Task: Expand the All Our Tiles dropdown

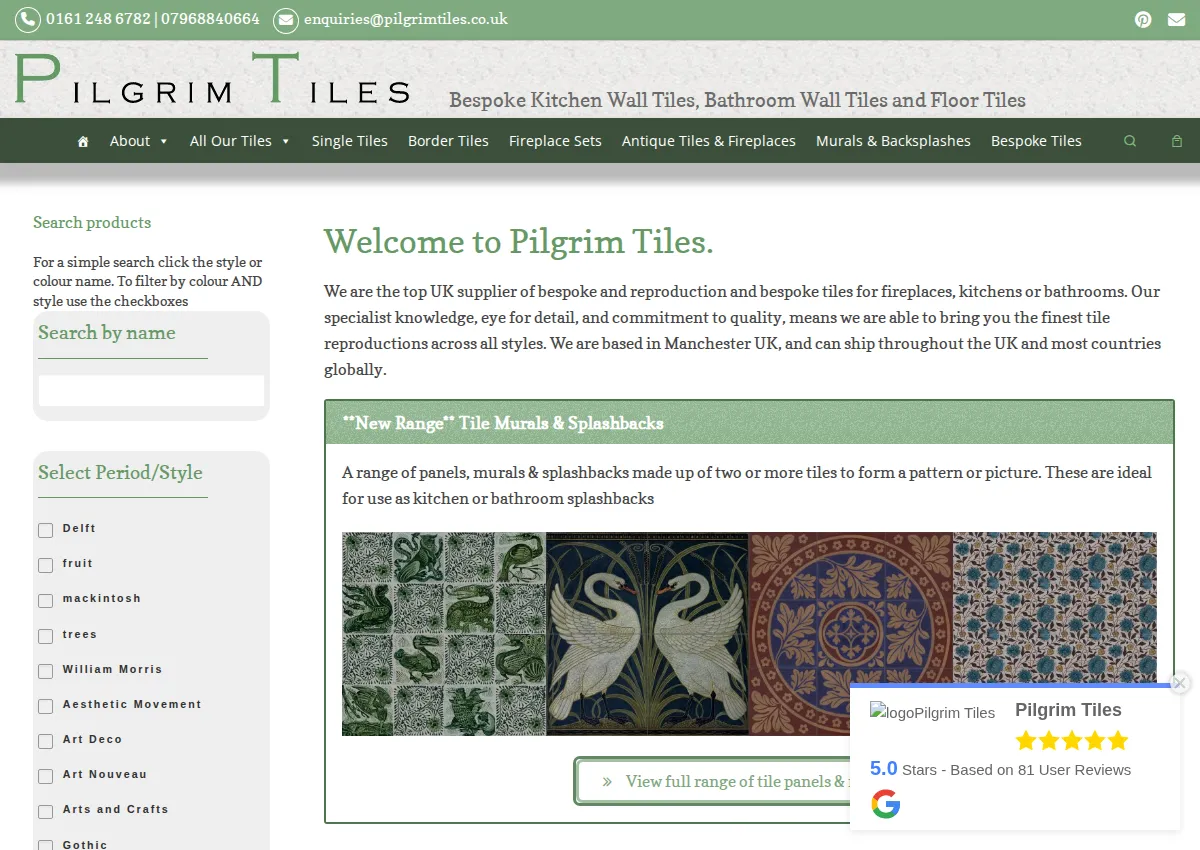Action: point(240,141)
